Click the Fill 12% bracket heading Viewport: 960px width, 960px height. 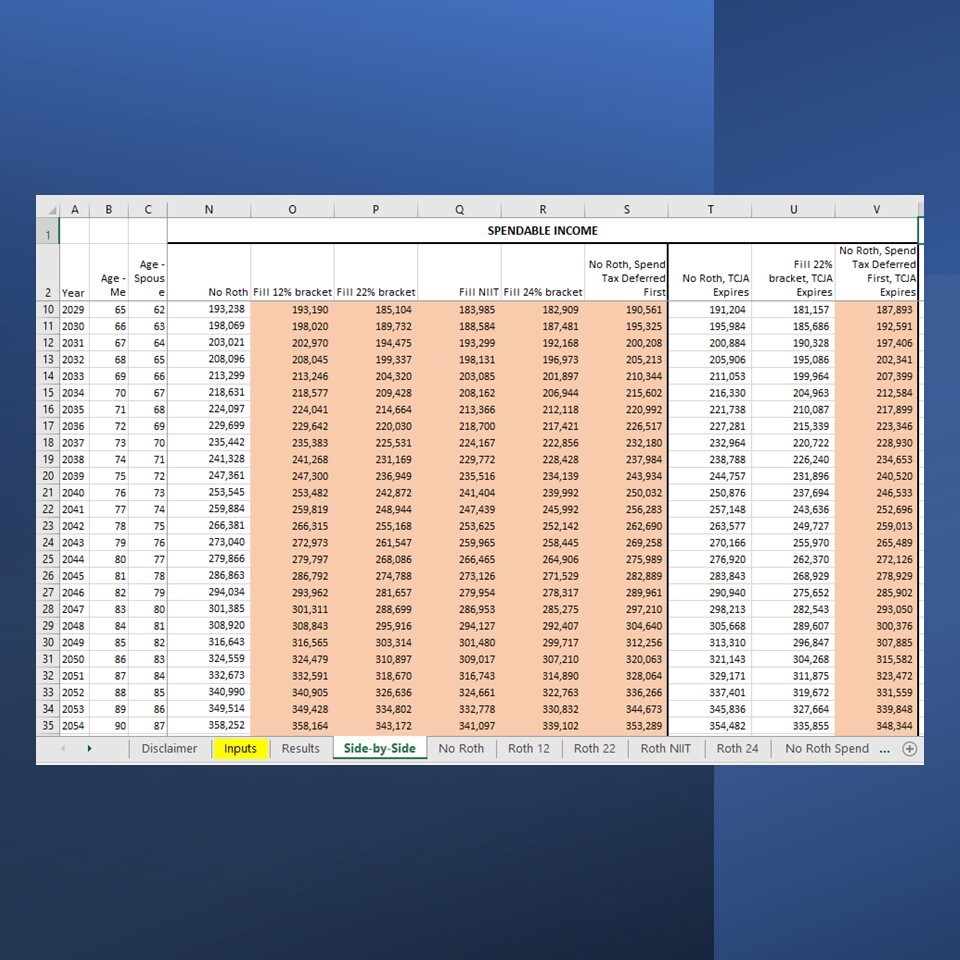(x=293, y=272)
